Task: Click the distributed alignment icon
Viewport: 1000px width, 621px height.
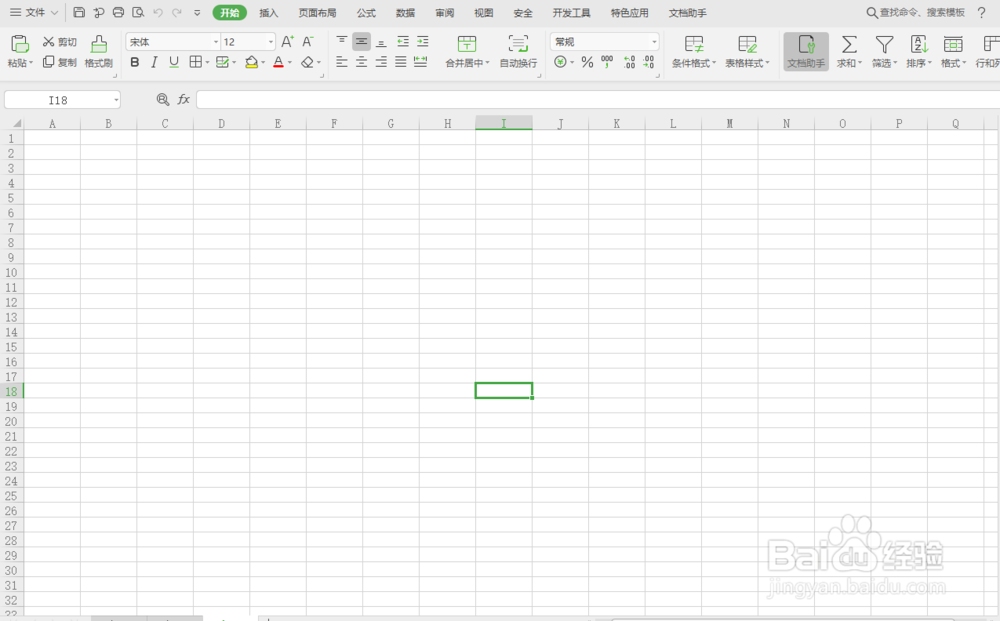Action: 420,62
